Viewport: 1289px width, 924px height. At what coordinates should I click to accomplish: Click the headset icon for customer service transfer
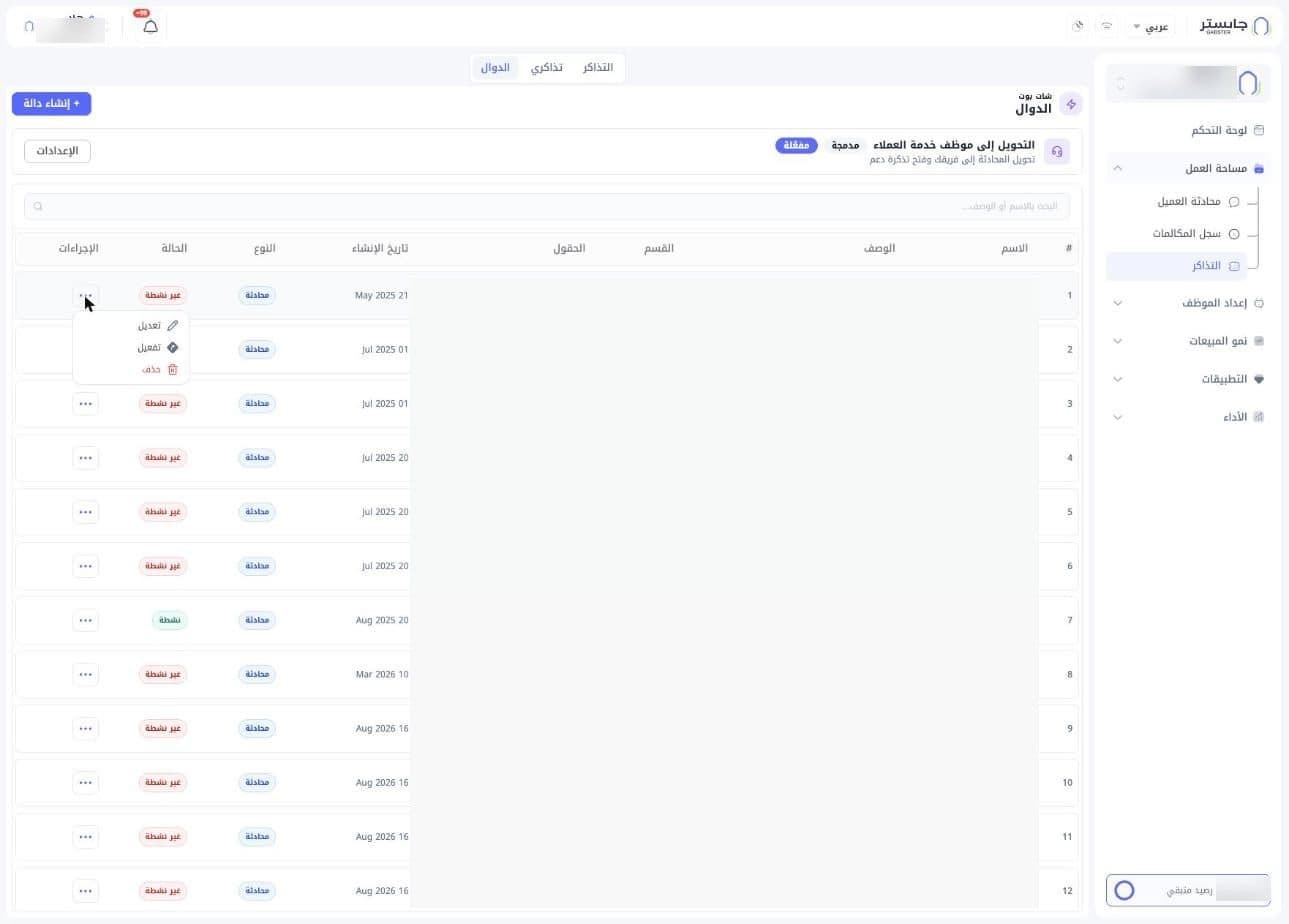pyautogui.click(x=1057, y=151)
